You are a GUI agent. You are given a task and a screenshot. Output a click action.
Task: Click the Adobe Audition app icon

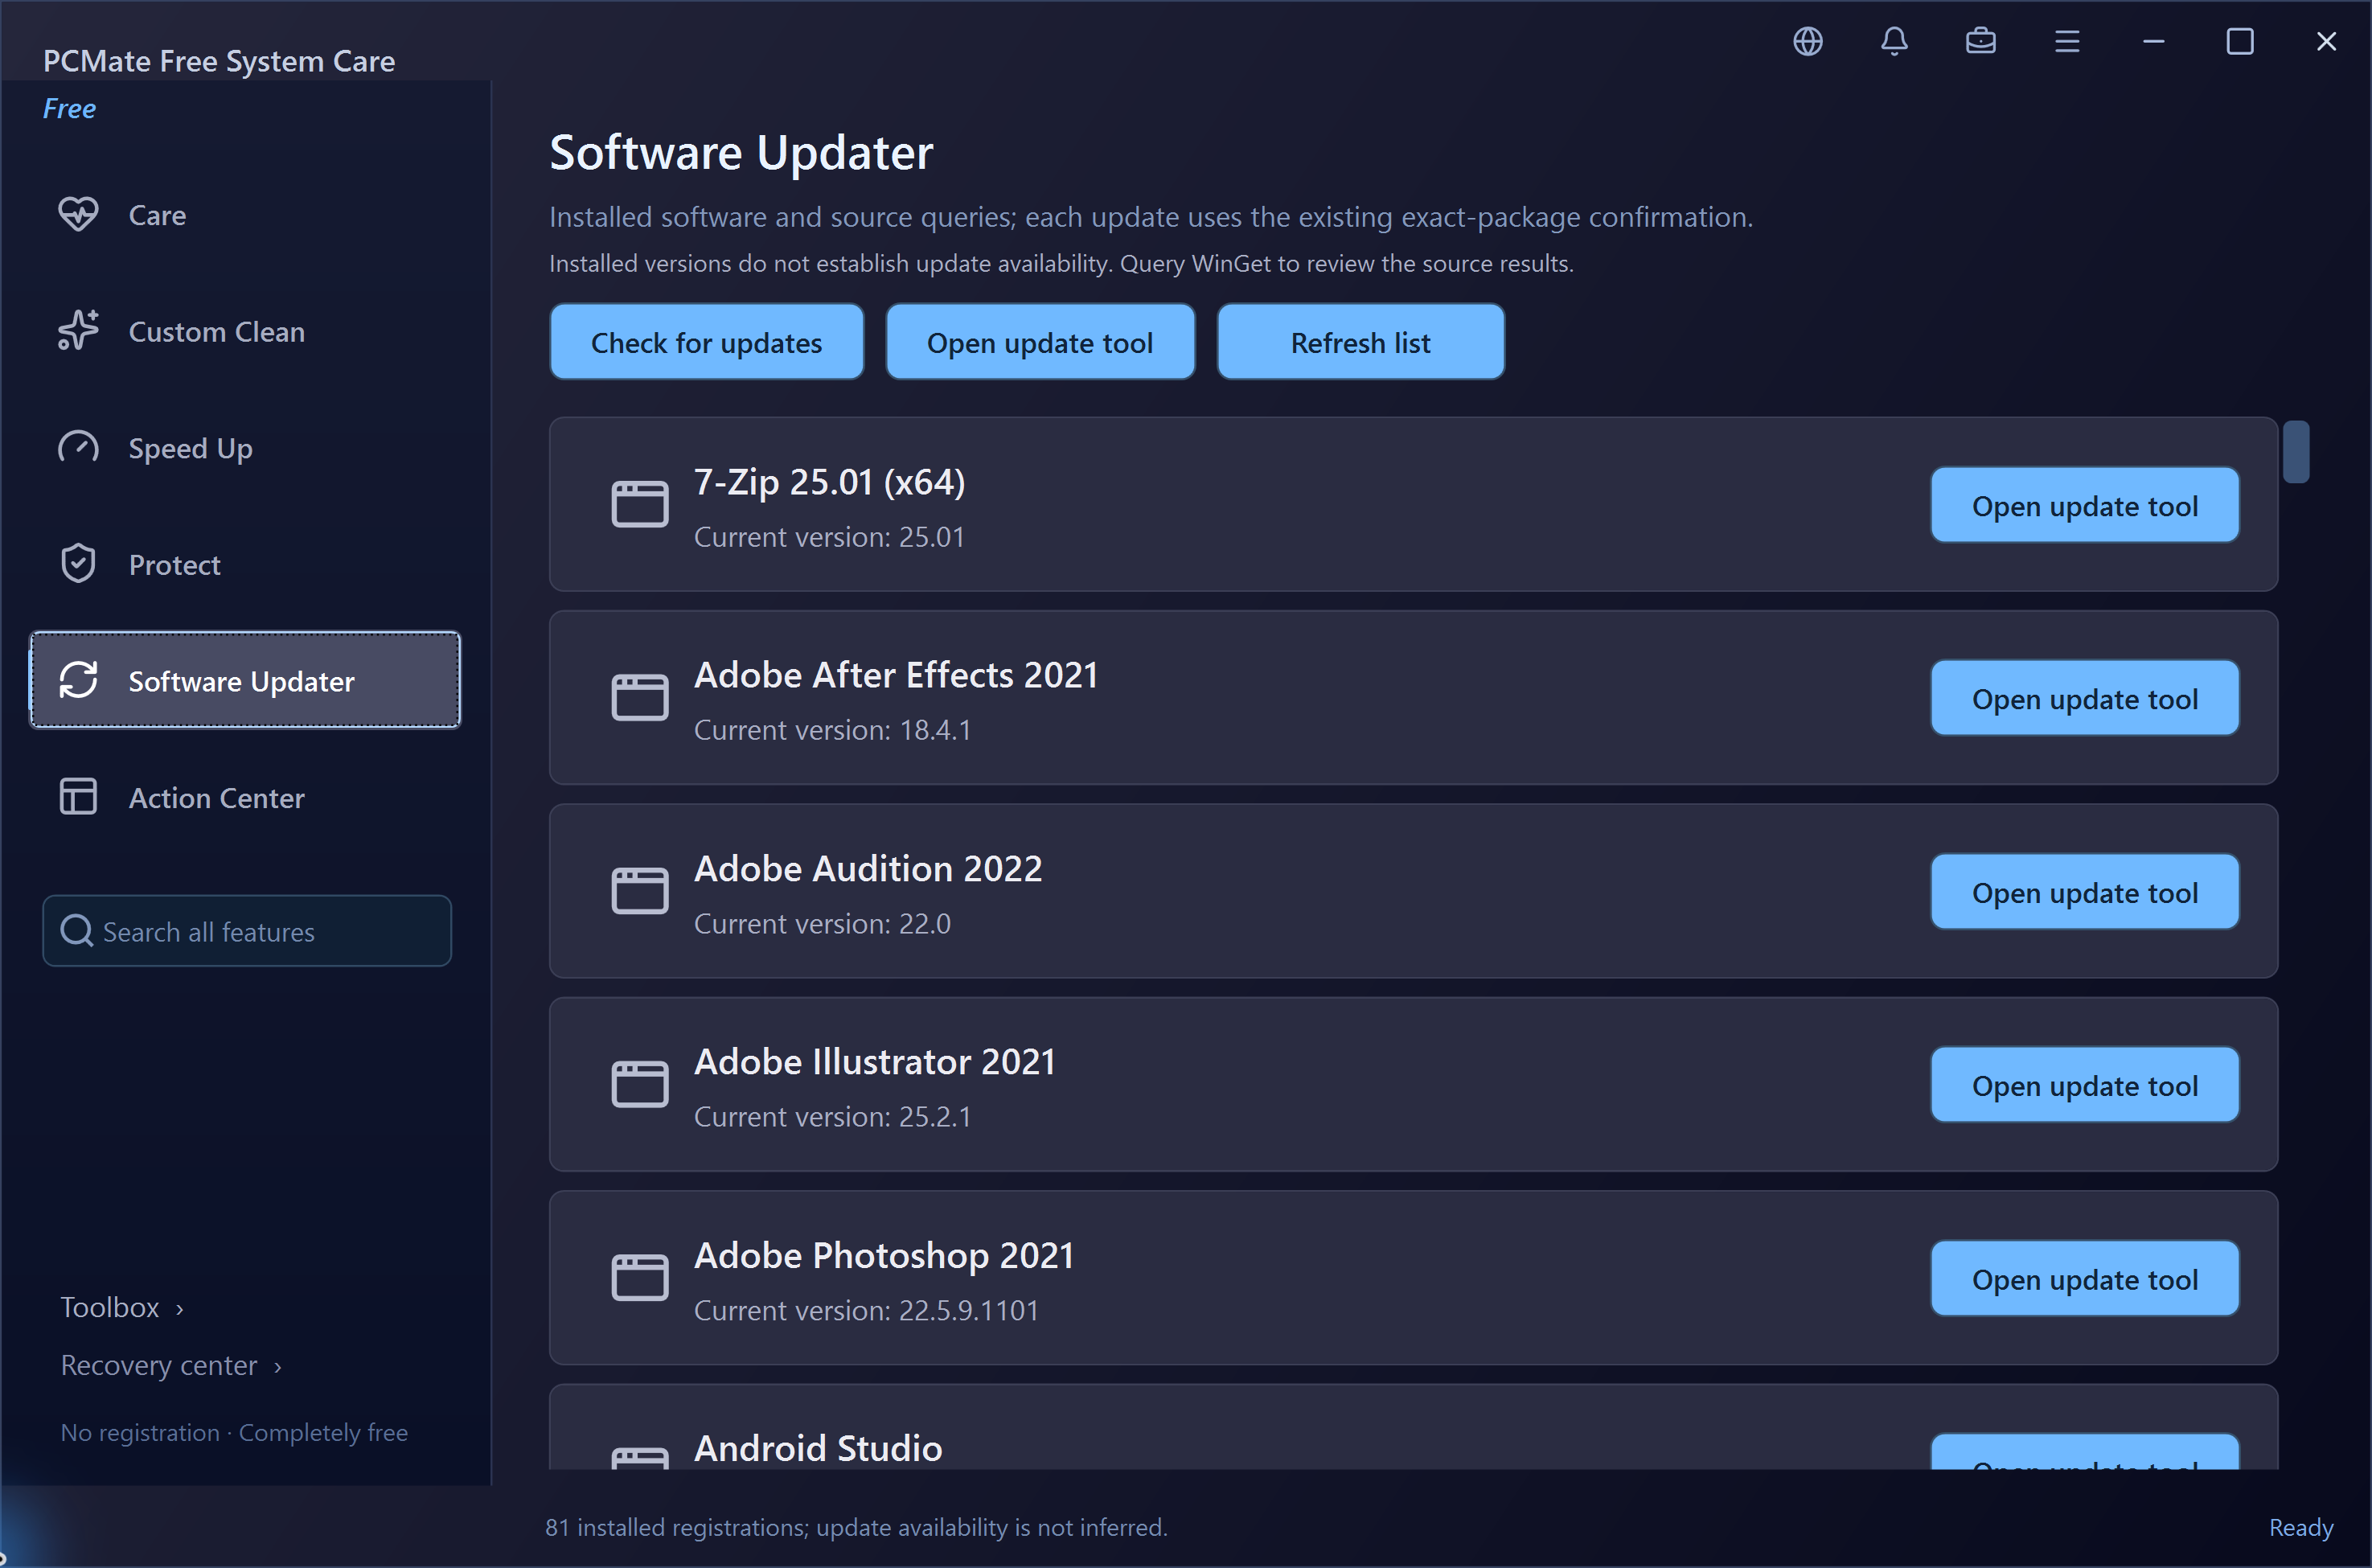click(640, 890)
